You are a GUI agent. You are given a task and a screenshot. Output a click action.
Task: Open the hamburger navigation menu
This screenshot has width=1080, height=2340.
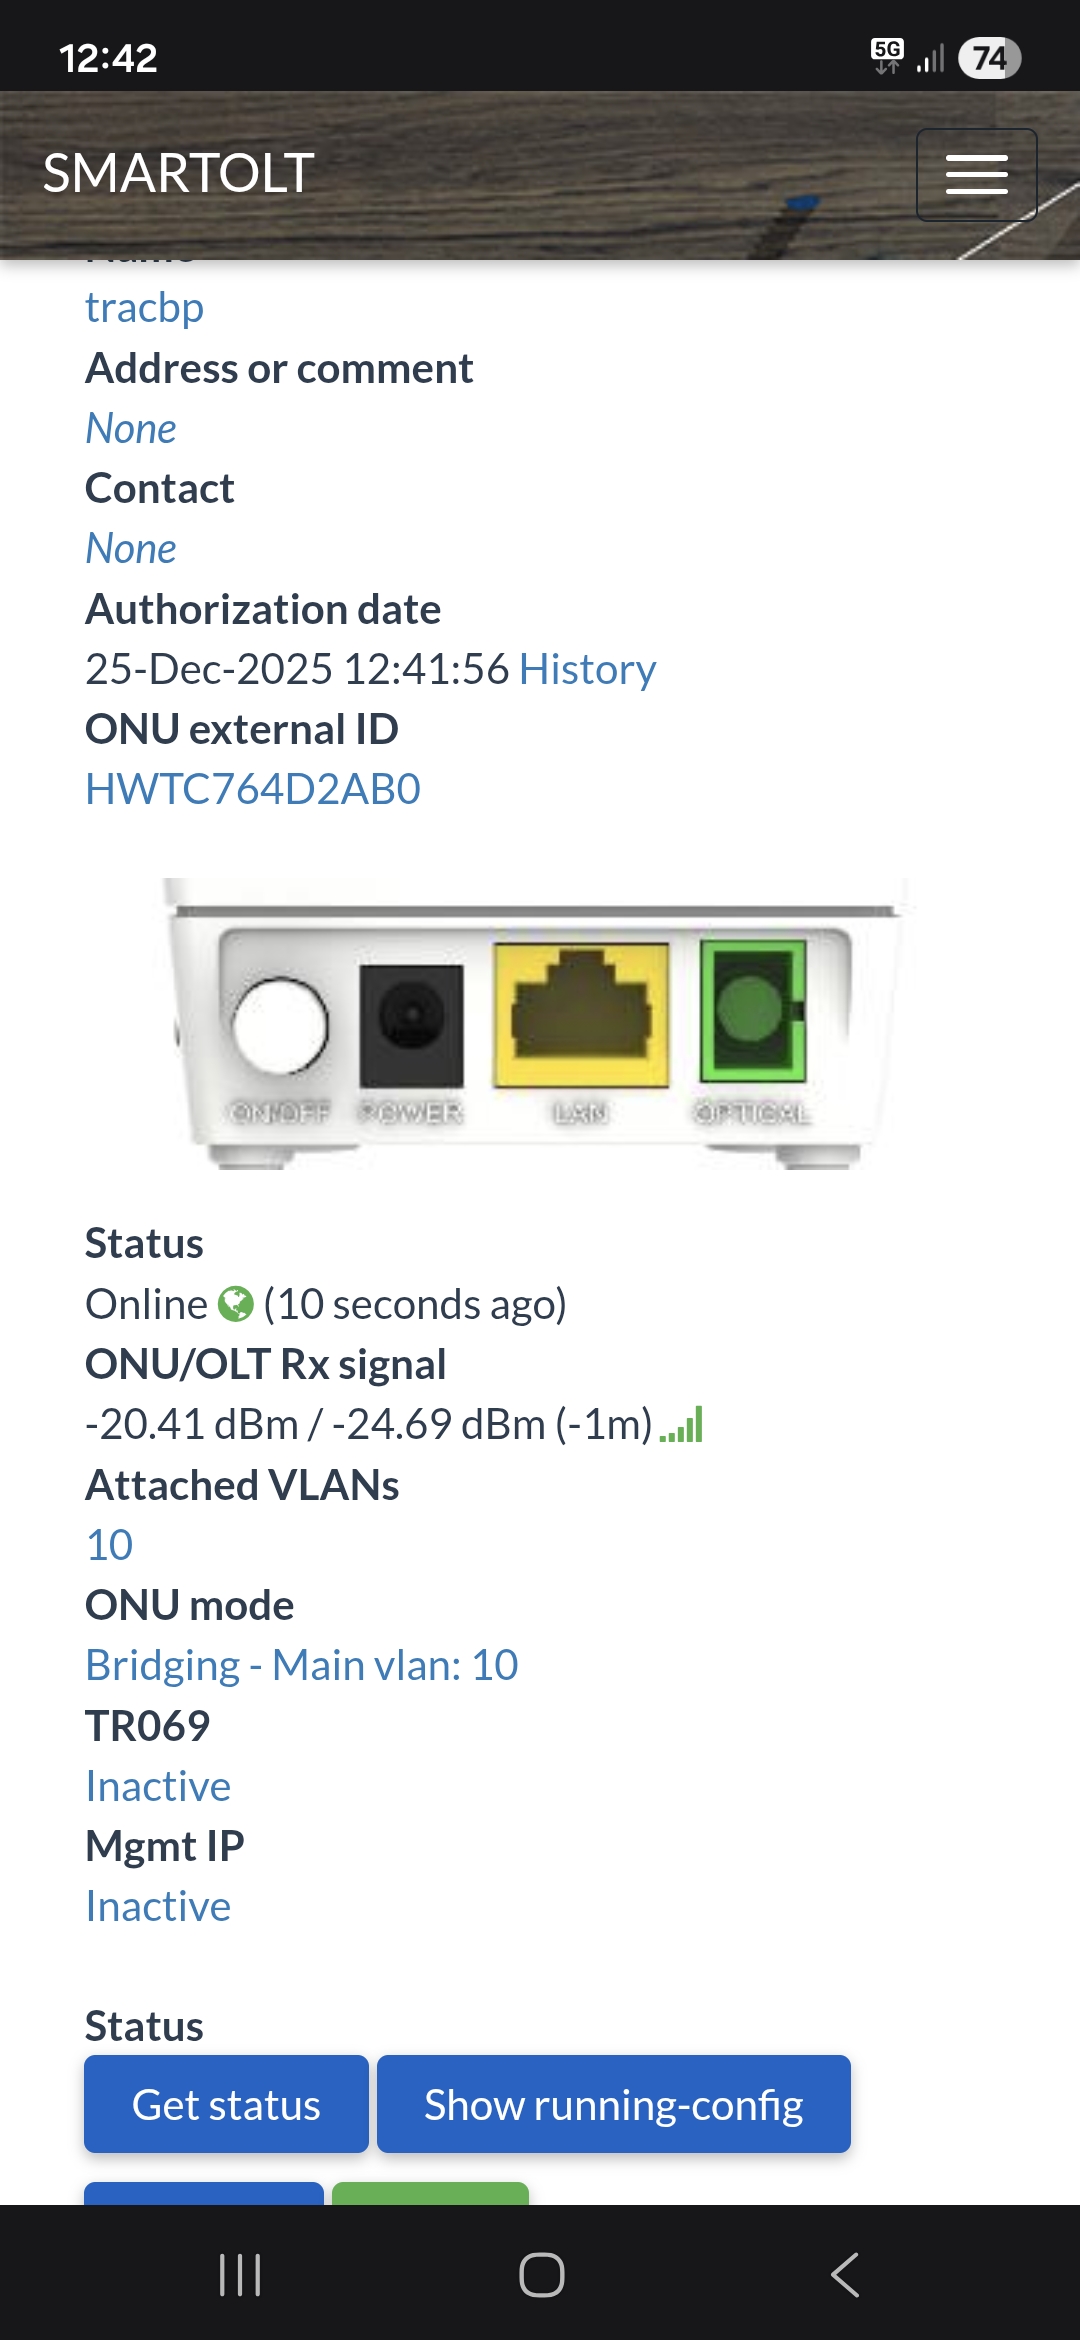976,175
